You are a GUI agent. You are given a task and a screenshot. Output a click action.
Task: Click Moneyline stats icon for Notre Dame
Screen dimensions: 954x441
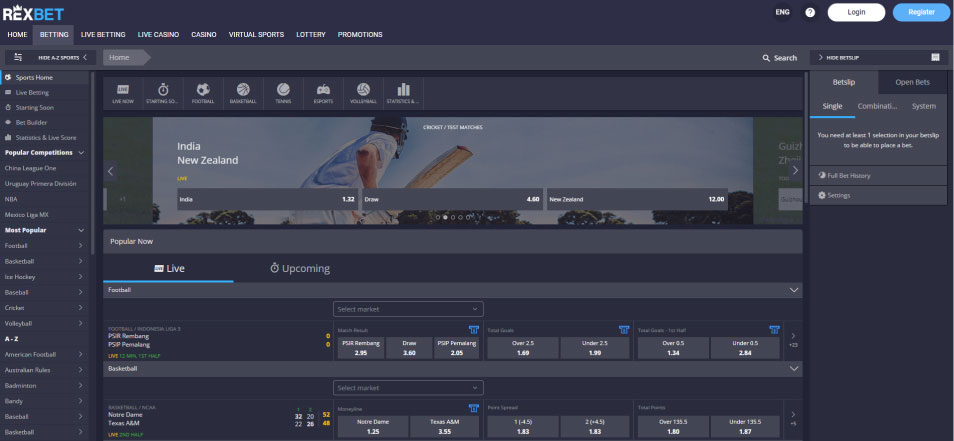[x=474, y=408]
